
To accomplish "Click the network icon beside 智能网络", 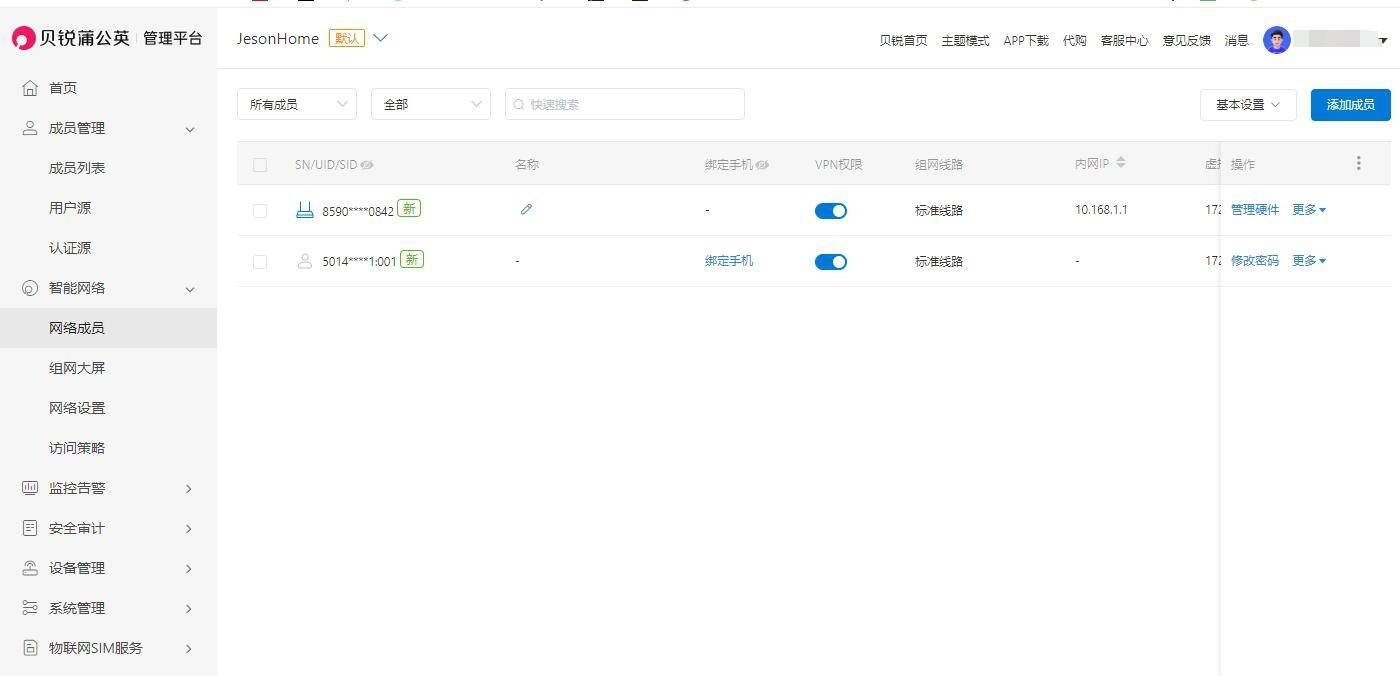I will coord(30,288).
